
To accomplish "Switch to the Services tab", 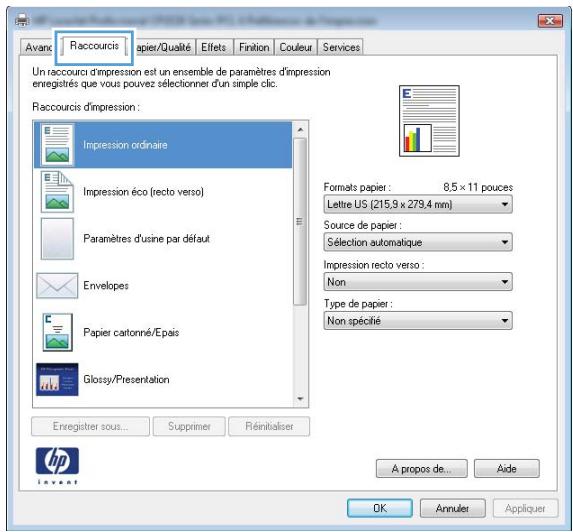I will (x=341, y=48).
